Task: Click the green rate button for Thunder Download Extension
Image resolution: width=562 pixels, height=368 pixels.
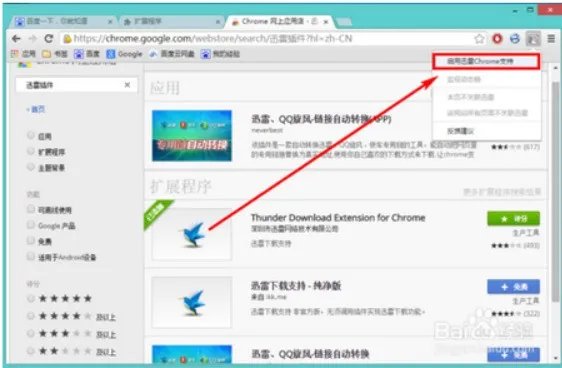Action: click(513, 219)
